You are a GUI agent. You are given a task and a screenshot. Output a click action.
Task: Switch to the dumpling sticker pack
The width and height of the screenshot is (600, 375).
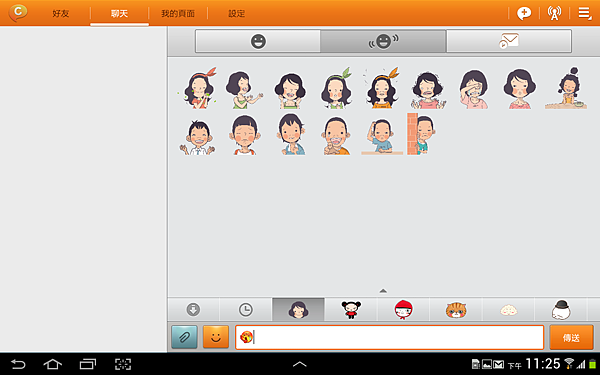(509, 309)
